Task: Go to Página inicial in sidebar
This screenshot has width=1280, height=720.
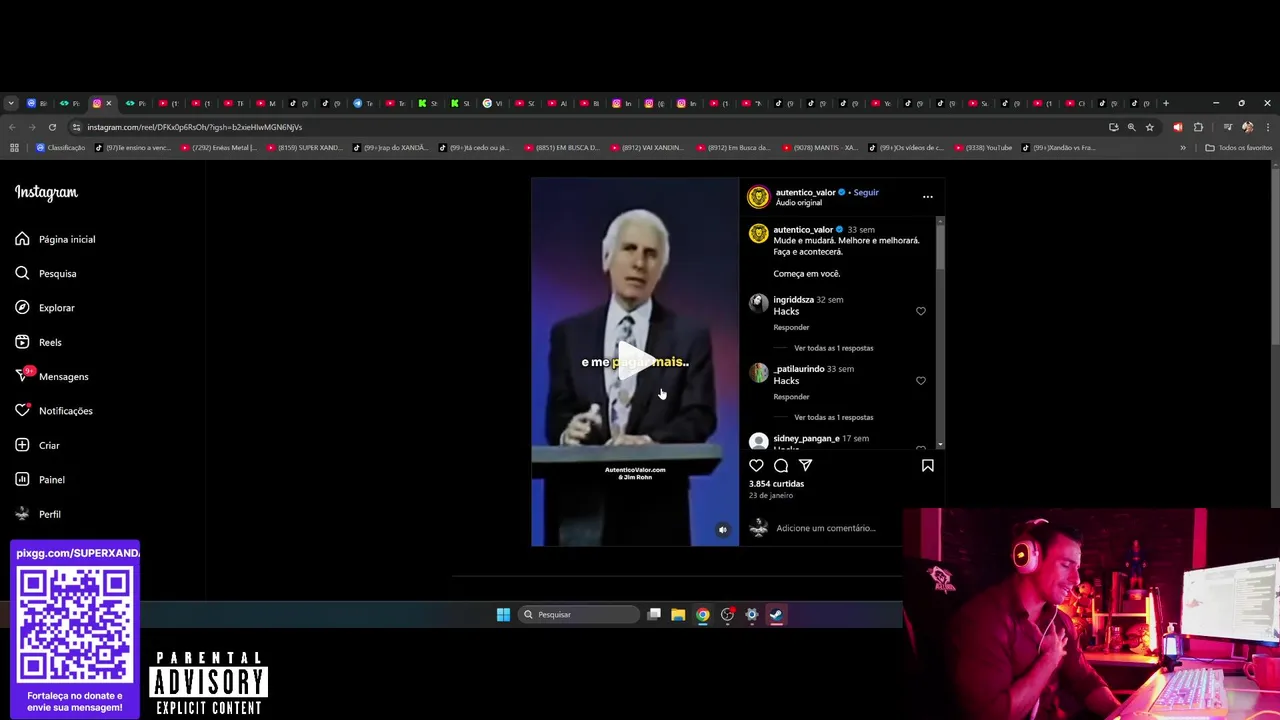Action: (56, 239)
